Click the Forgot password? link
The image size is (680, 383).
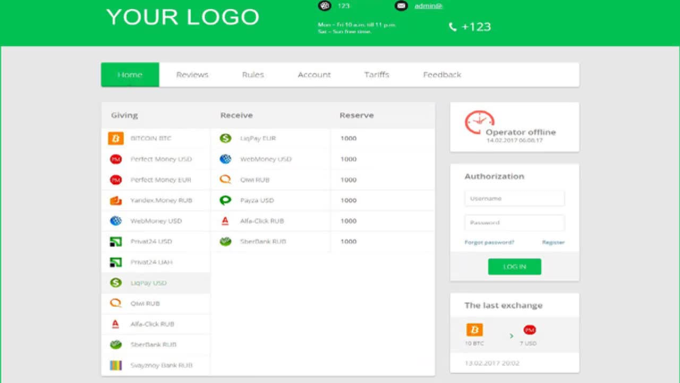[489, 242]
